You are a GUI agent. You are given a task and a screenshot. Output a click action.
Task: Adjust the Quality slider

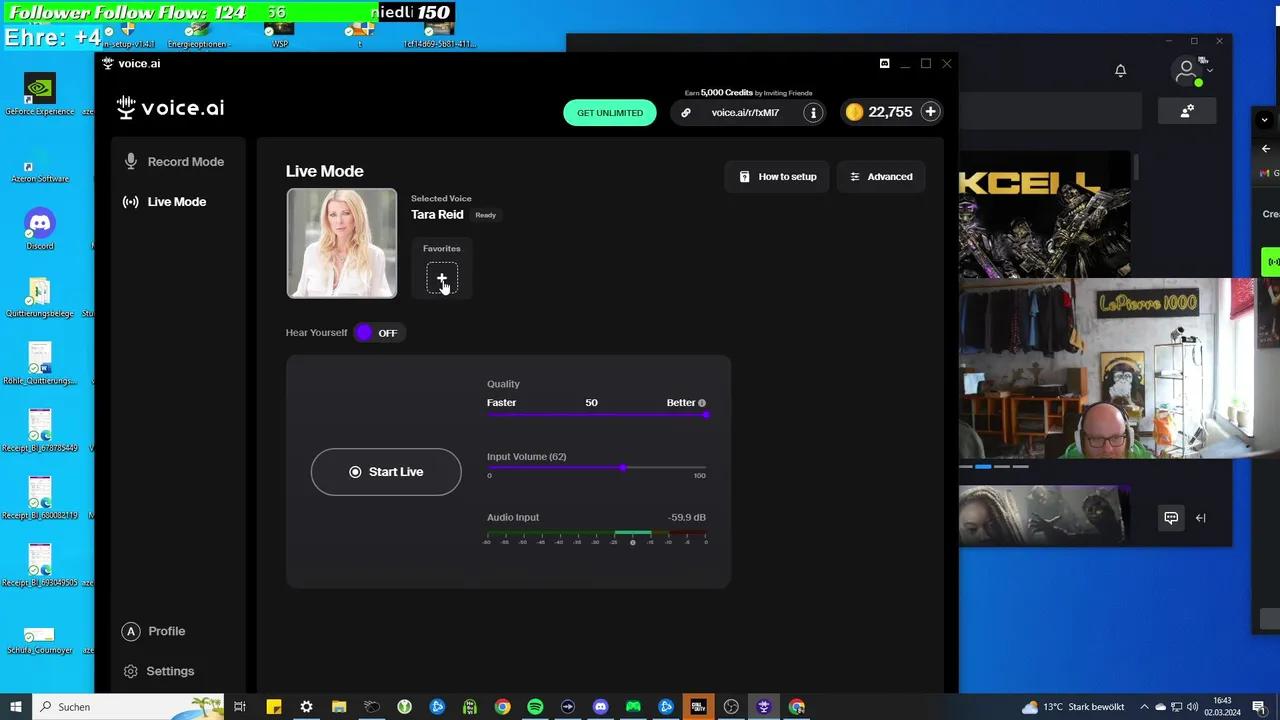click(597, 414)
